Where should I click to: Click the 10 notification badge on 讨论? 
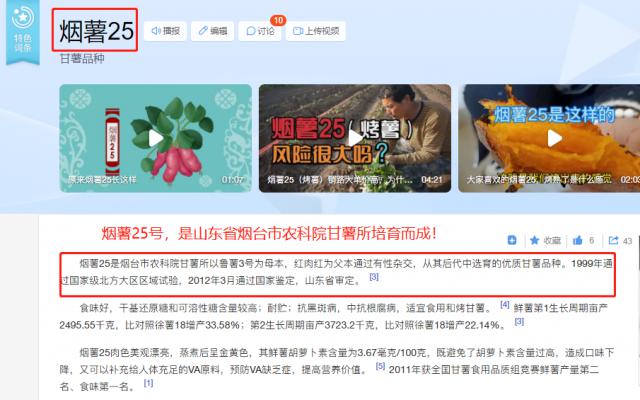pos(278,20)
